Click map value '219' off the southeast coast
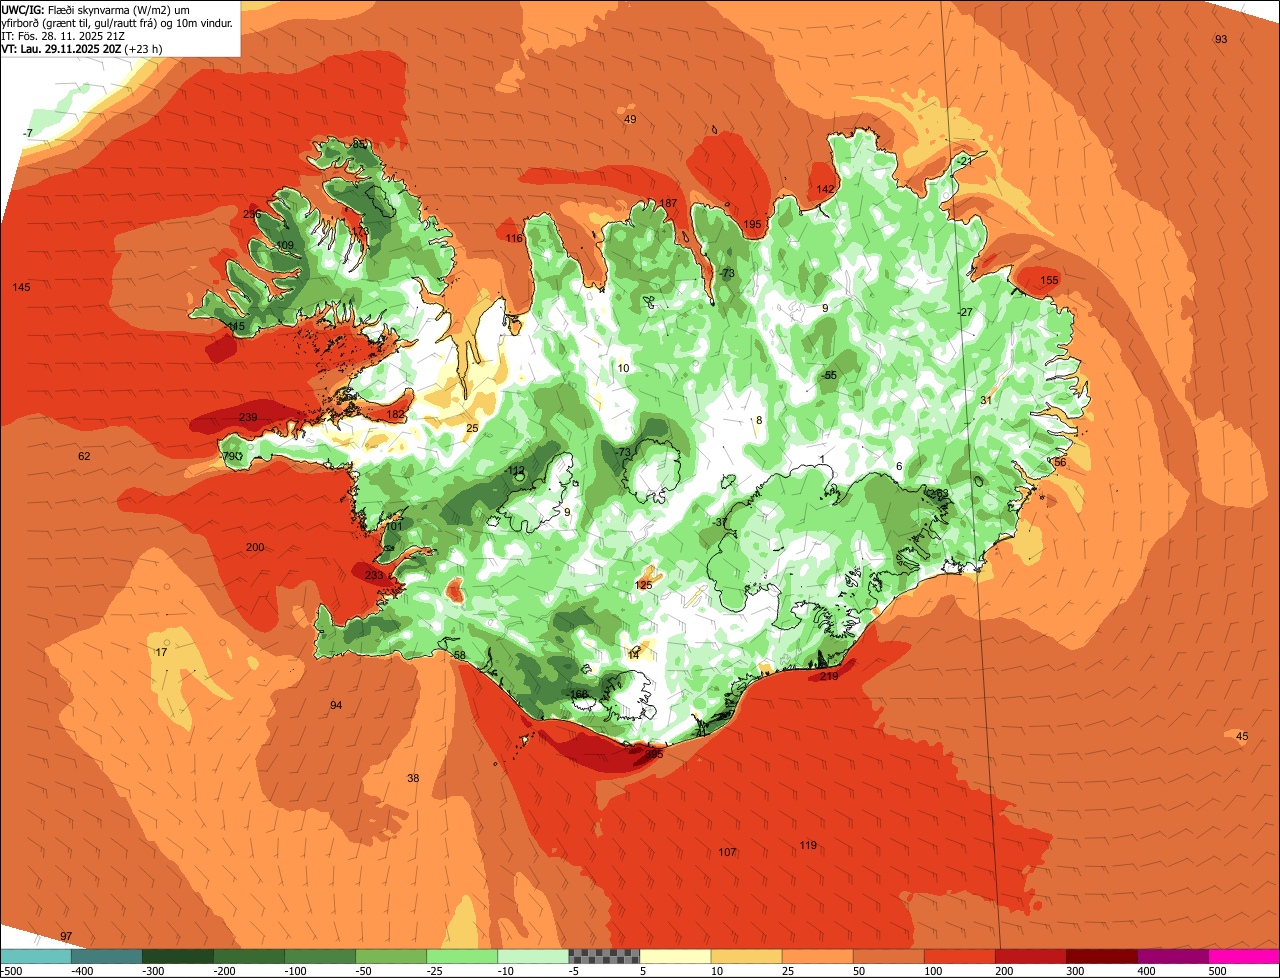1280x978 pixels. point(828,677)
